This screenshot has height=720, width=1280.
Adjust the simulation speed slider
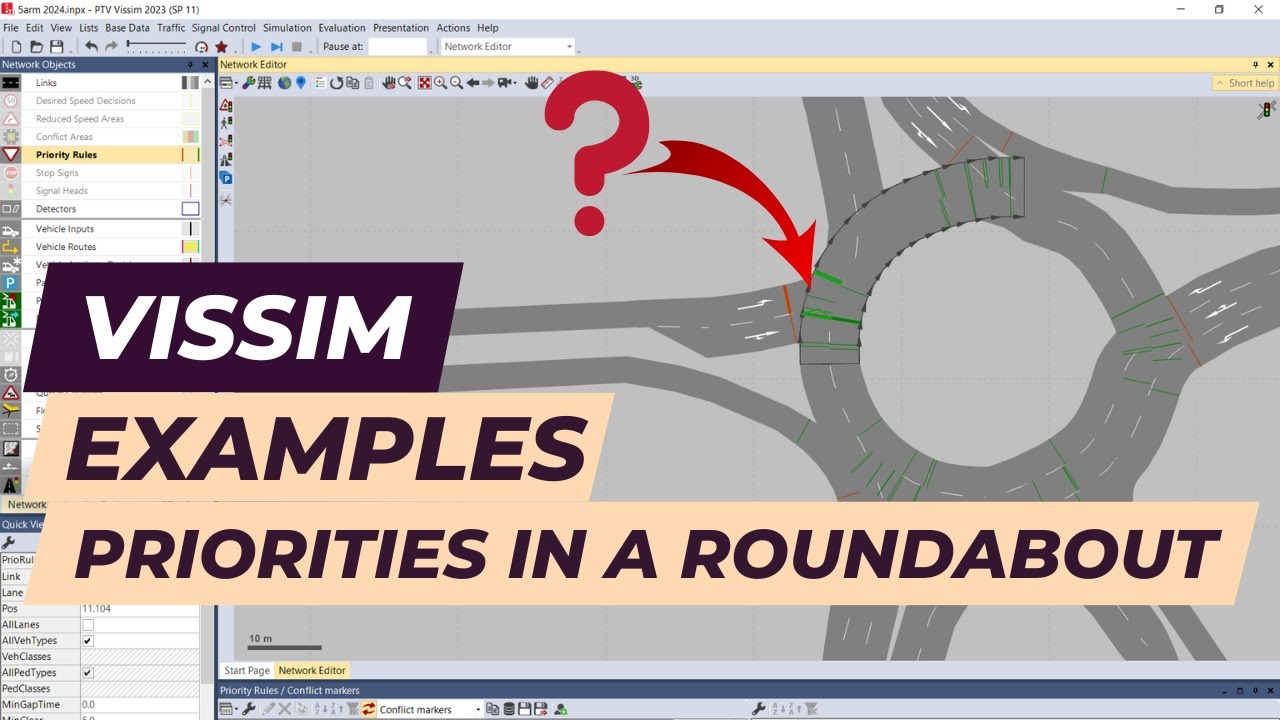156,46
